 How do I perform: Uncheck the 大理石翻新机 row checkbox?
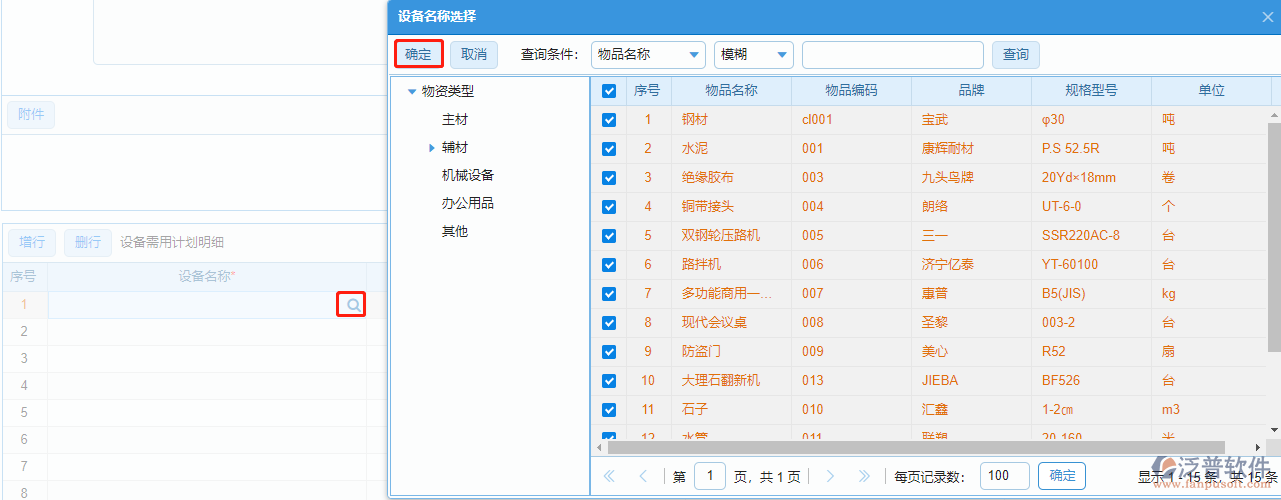[609, 381]
